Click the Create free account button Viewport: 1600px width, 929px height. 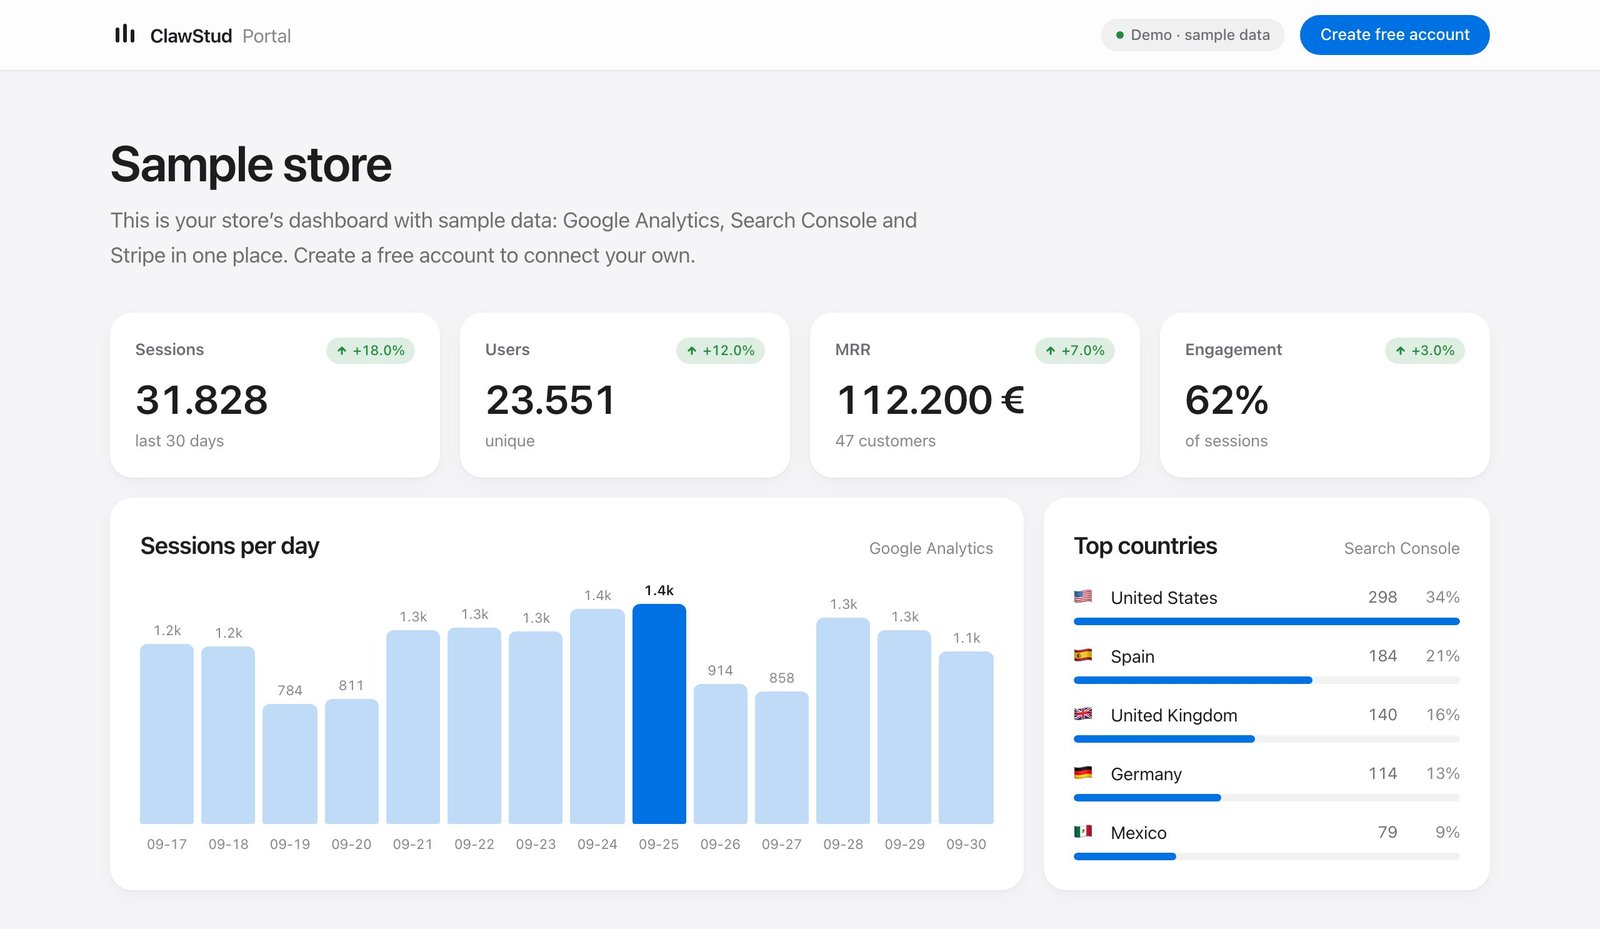[1395, 35]
